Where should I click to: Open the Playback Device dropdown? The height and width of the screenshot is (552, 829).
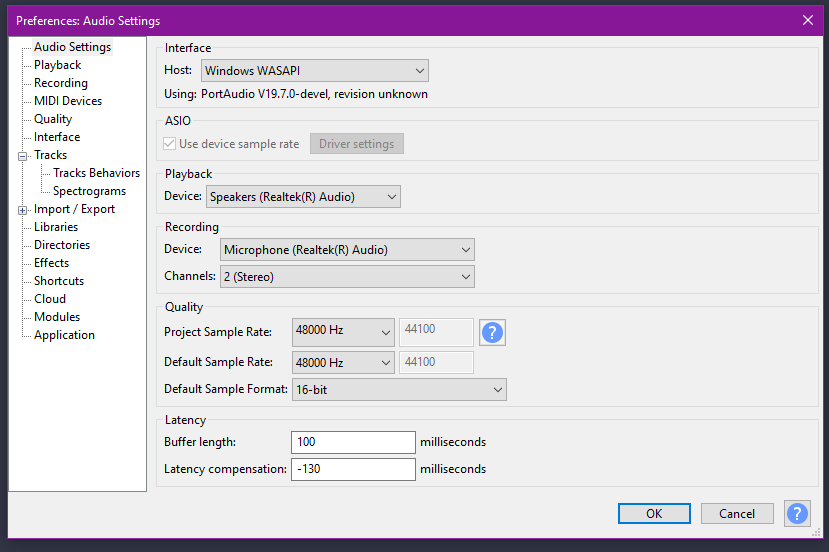click(303, 197)
